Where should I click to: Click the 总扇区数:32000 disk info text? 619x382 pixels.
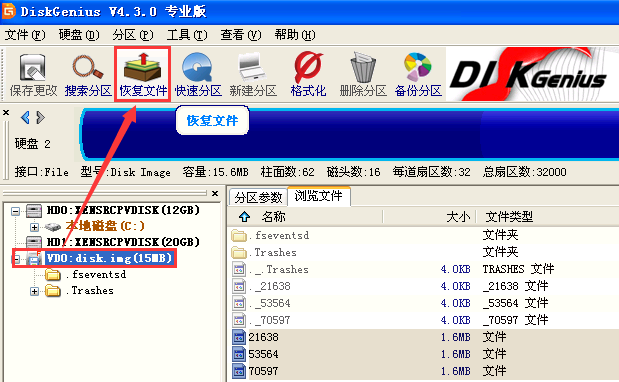pyautogui.click(x=524, y=172)
